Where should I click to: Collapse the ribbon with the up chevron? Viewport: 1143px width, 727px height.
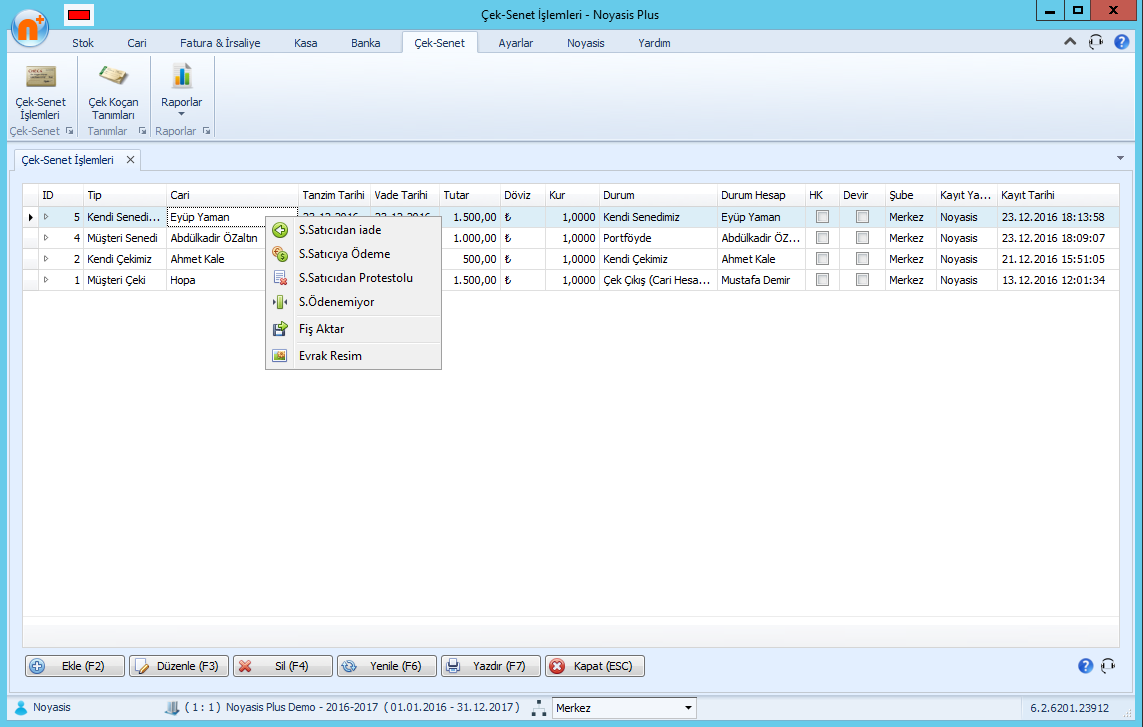point(1070,42)
